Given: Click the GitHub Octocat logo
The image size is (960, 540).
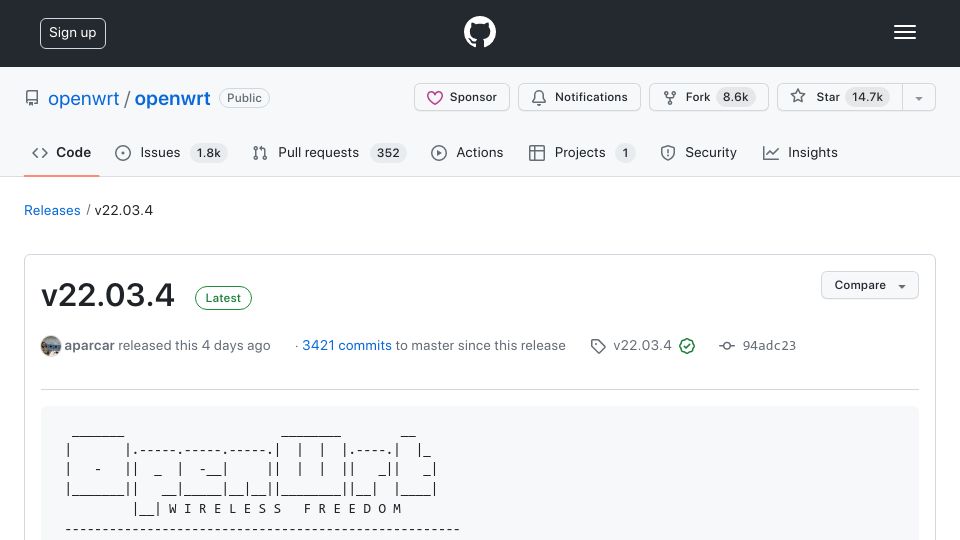Looking at the screenshot, I should pyautogui.click(x=479, y=32).
